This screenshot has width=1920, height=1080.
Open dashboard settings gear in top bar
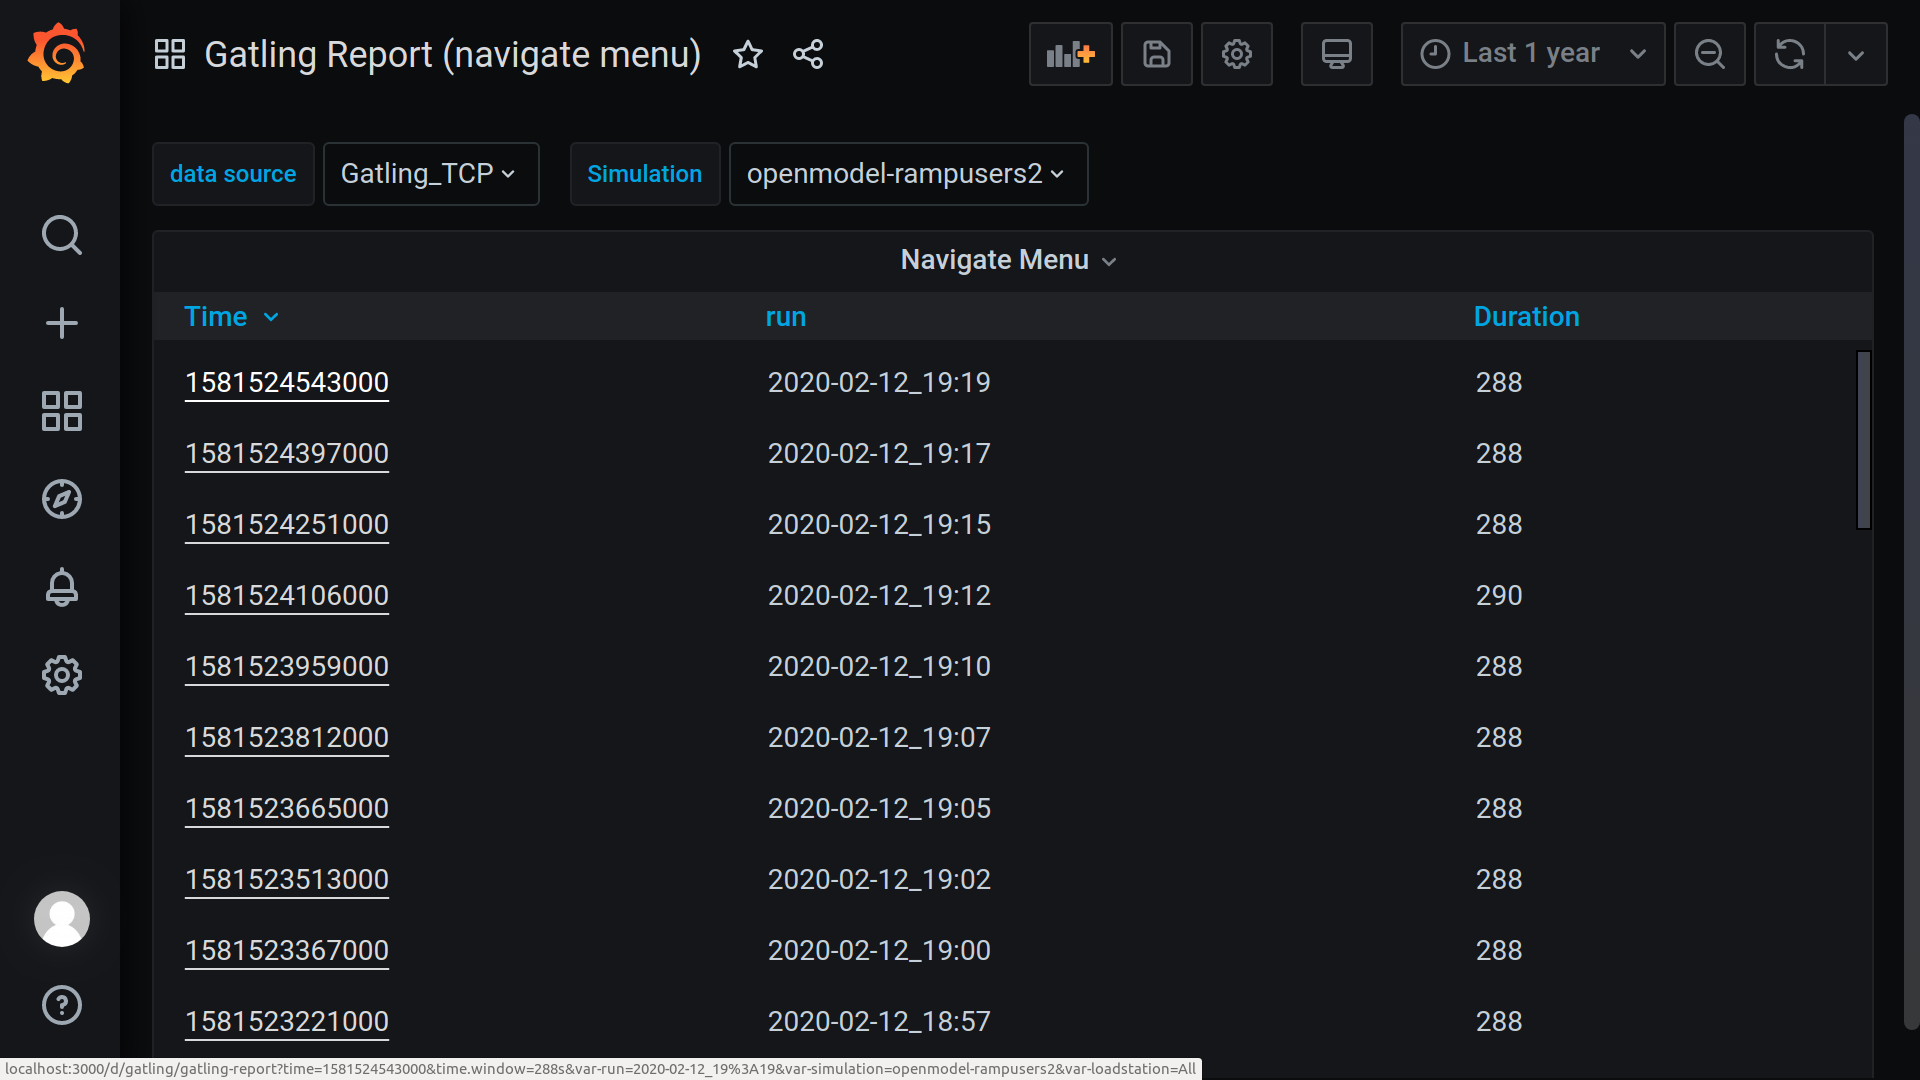[1236, 54]
